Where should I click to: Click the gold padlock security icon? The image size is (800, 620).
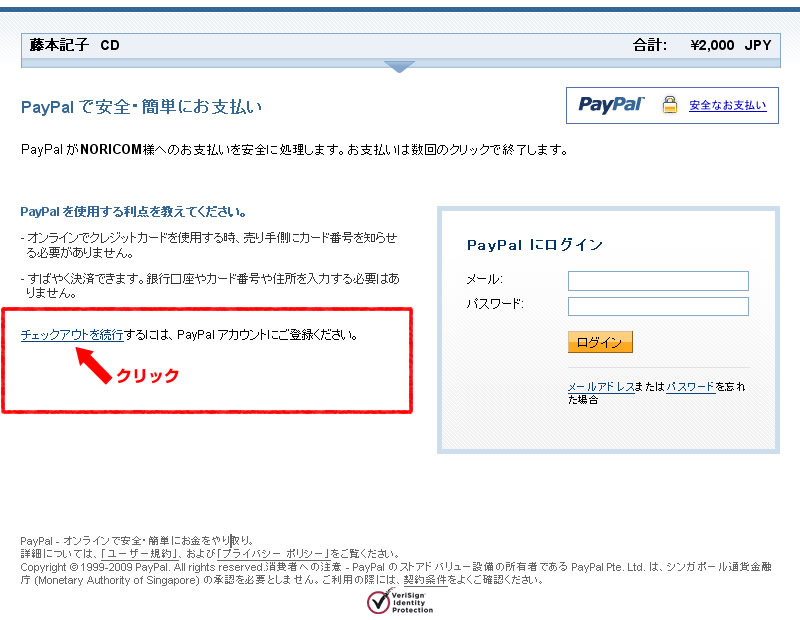(669, 105)
